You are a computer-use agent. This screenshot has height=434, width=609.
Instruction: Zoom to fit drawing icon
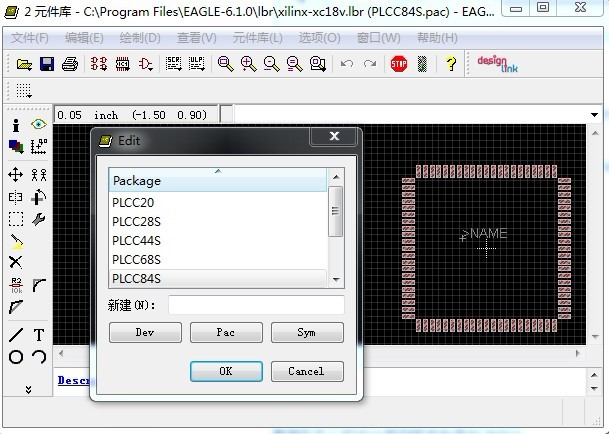tap(225, 64)
